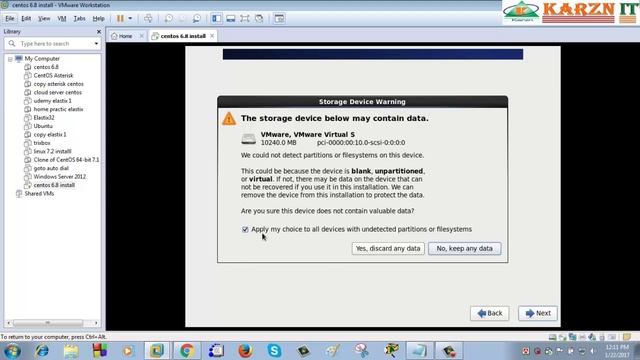Open Internet Explorer from taskbar
The image size is (640, 360).
pyautogui.click(x=42, y=351)
